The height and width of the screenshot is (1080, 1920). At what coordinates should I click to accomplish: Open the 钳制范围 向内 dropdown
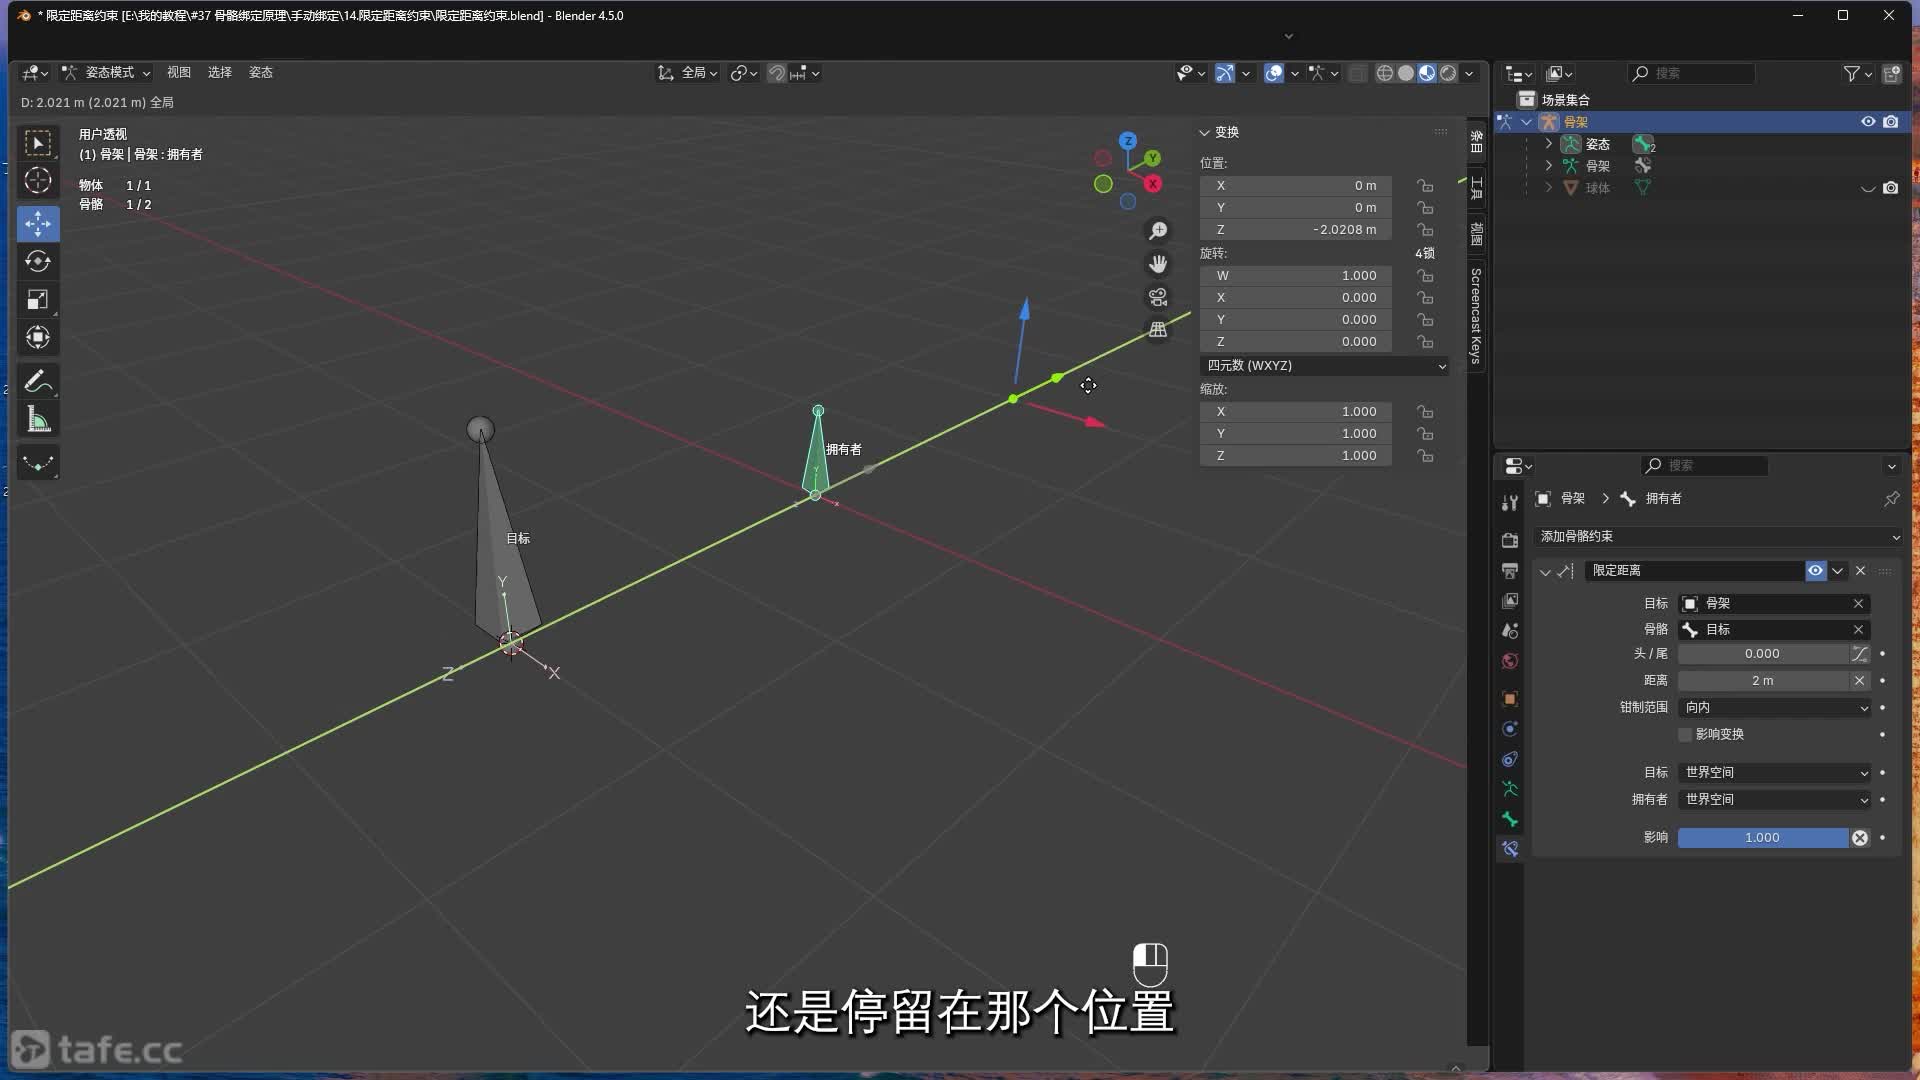pyautogui.click(x=1775, y=707)
